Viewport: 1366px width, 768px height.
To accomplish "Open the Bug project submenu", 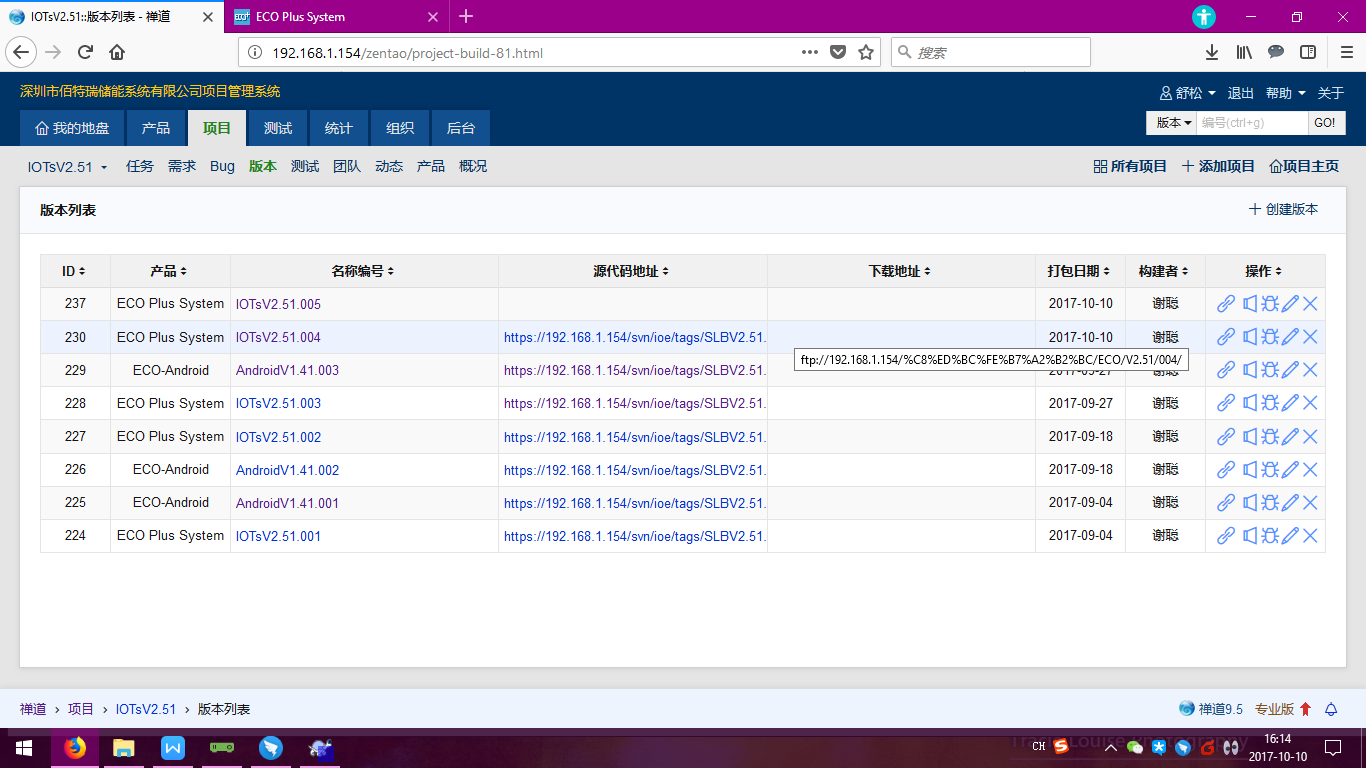I will tap(222, 167).
